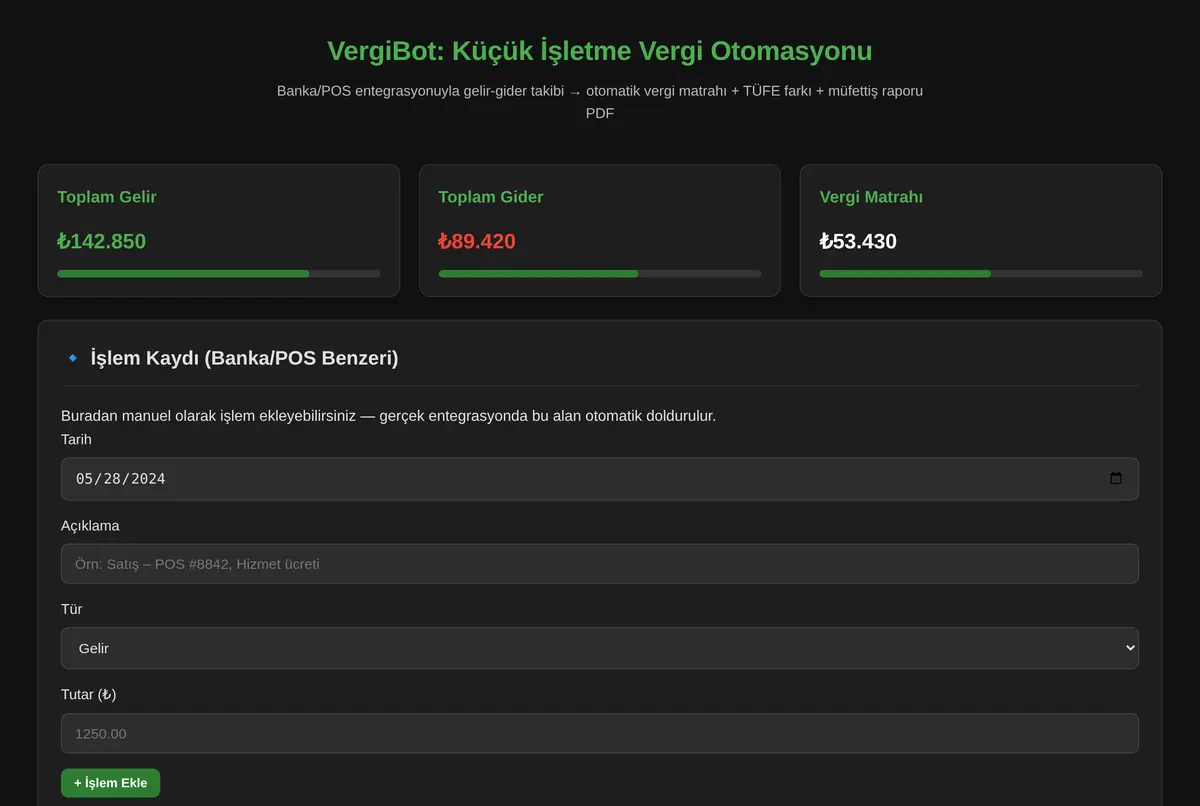1200x806 pixels.
Task: Click the Tür field label
Action: pos(72,609)
